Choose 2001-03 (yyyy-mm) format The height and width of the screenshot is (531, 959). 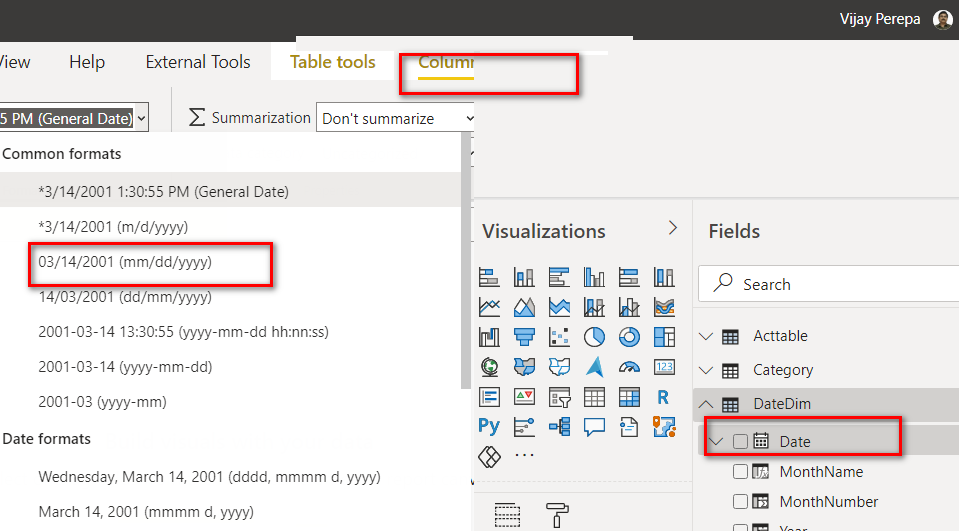pos(230,402)
